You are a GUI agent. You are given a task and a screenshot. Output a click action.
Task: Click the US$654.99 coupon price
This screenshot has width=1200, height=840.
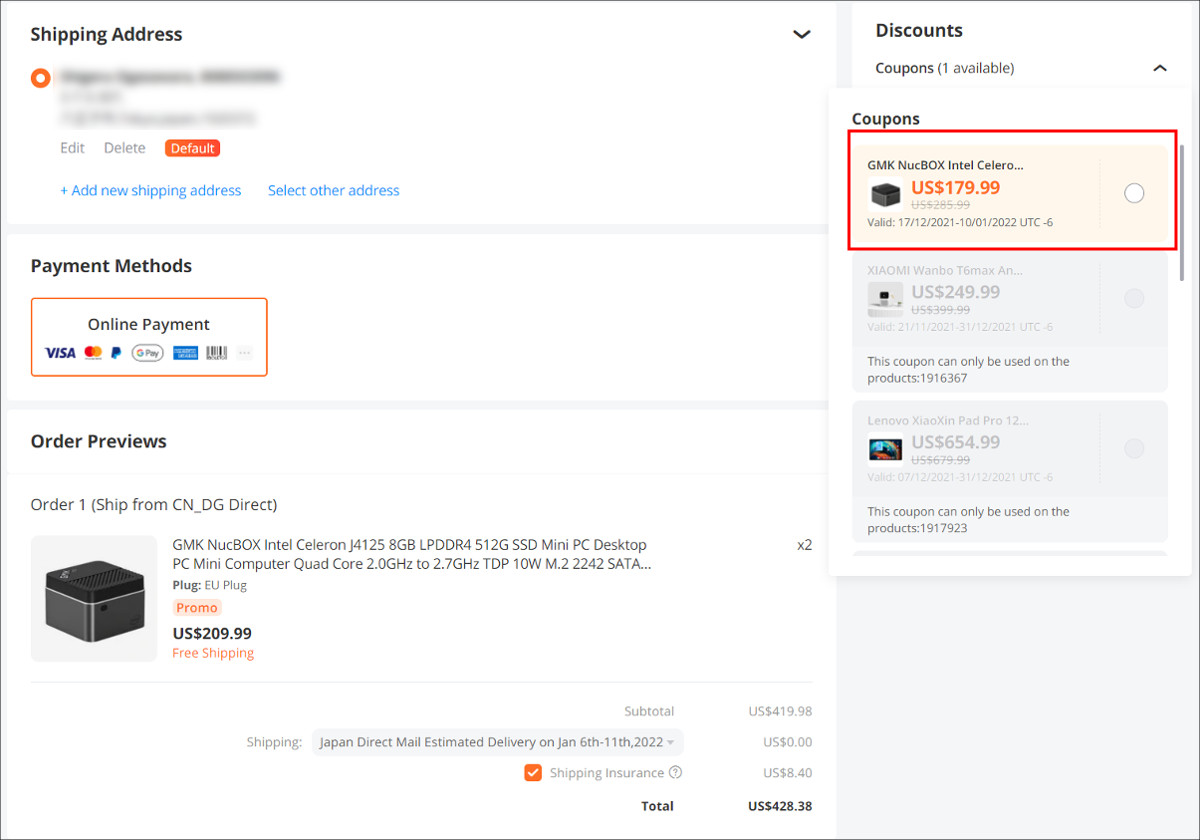pos(955,443)
